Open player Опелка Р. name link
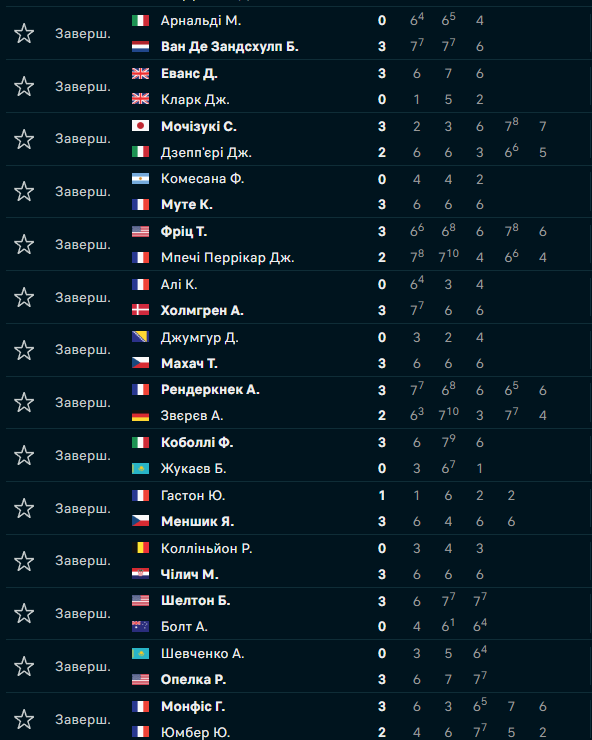Image resolution: width=592 pixels, height=740 pixels. (x=194, y=679)
